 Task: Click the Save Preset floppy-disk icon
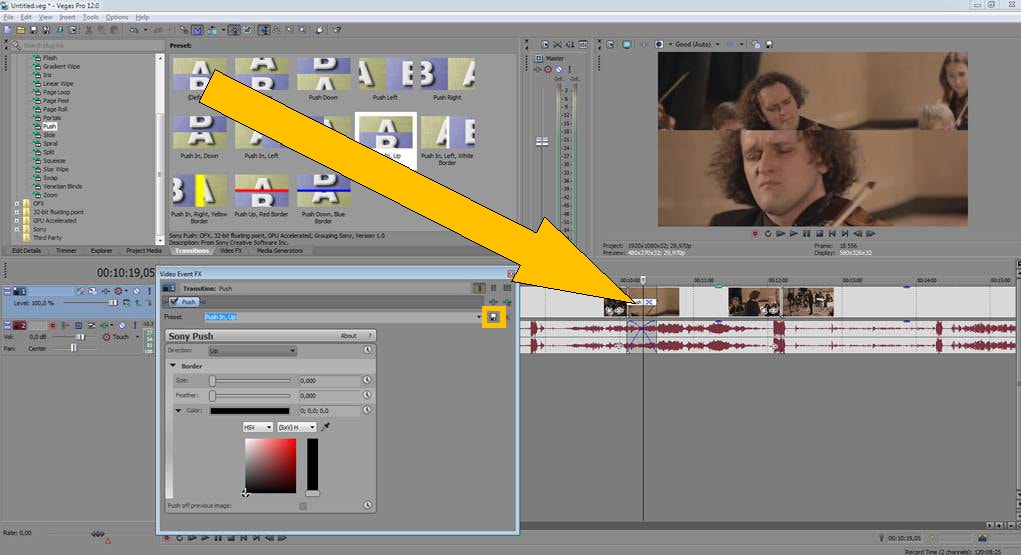[494, 317]
